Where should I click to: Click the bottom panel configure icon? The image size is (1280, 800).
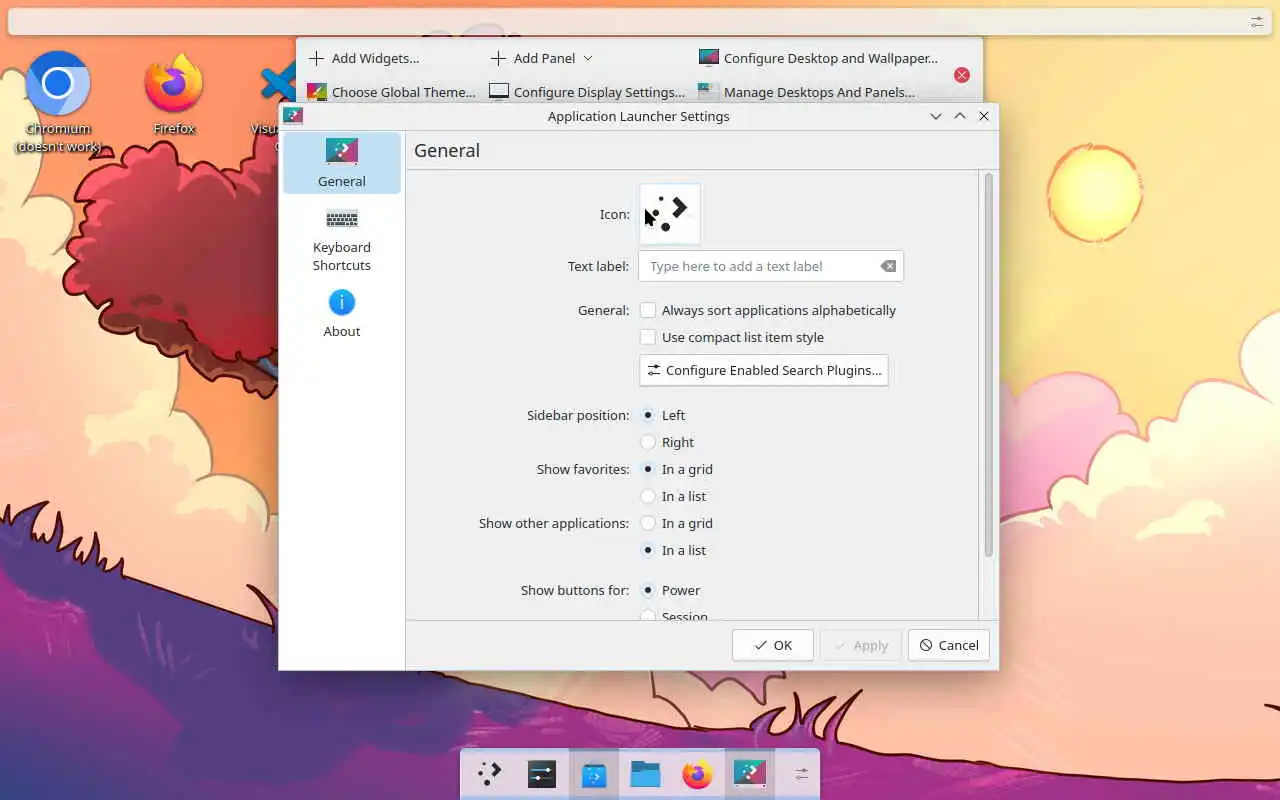tap(801, 774)
